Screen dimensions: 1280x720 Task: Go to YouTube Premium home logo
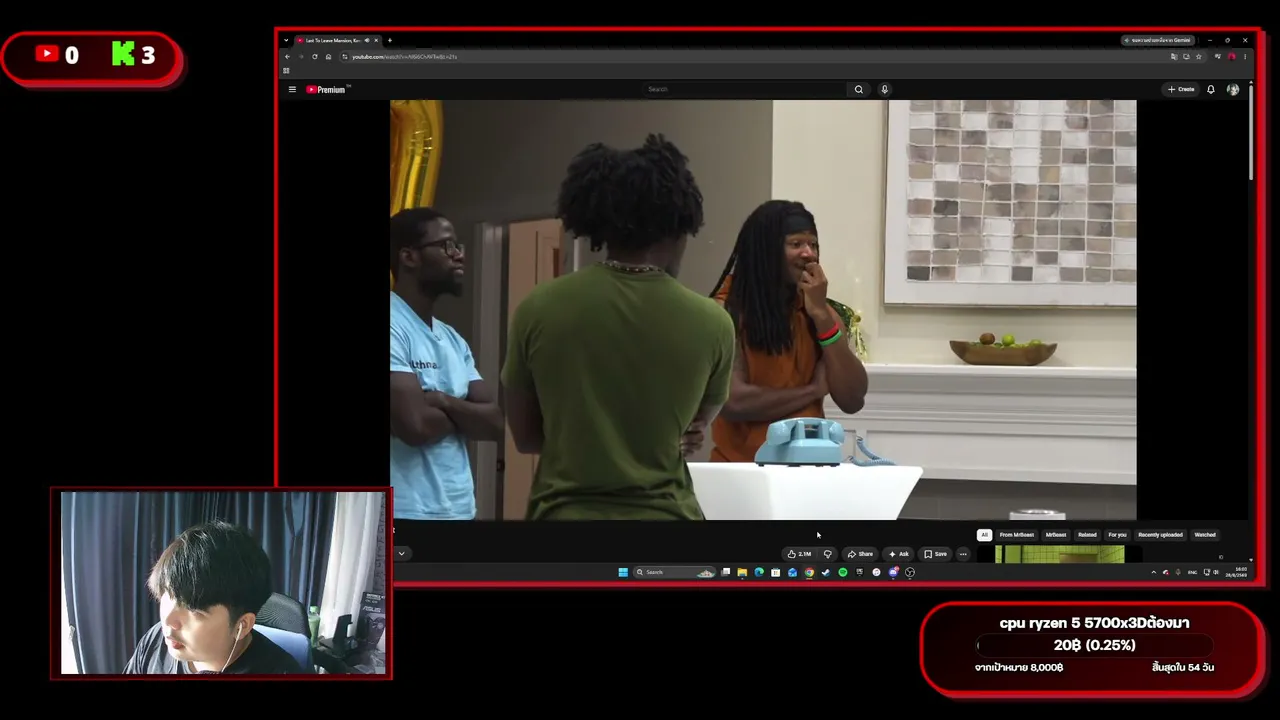[x=327, y=89]
